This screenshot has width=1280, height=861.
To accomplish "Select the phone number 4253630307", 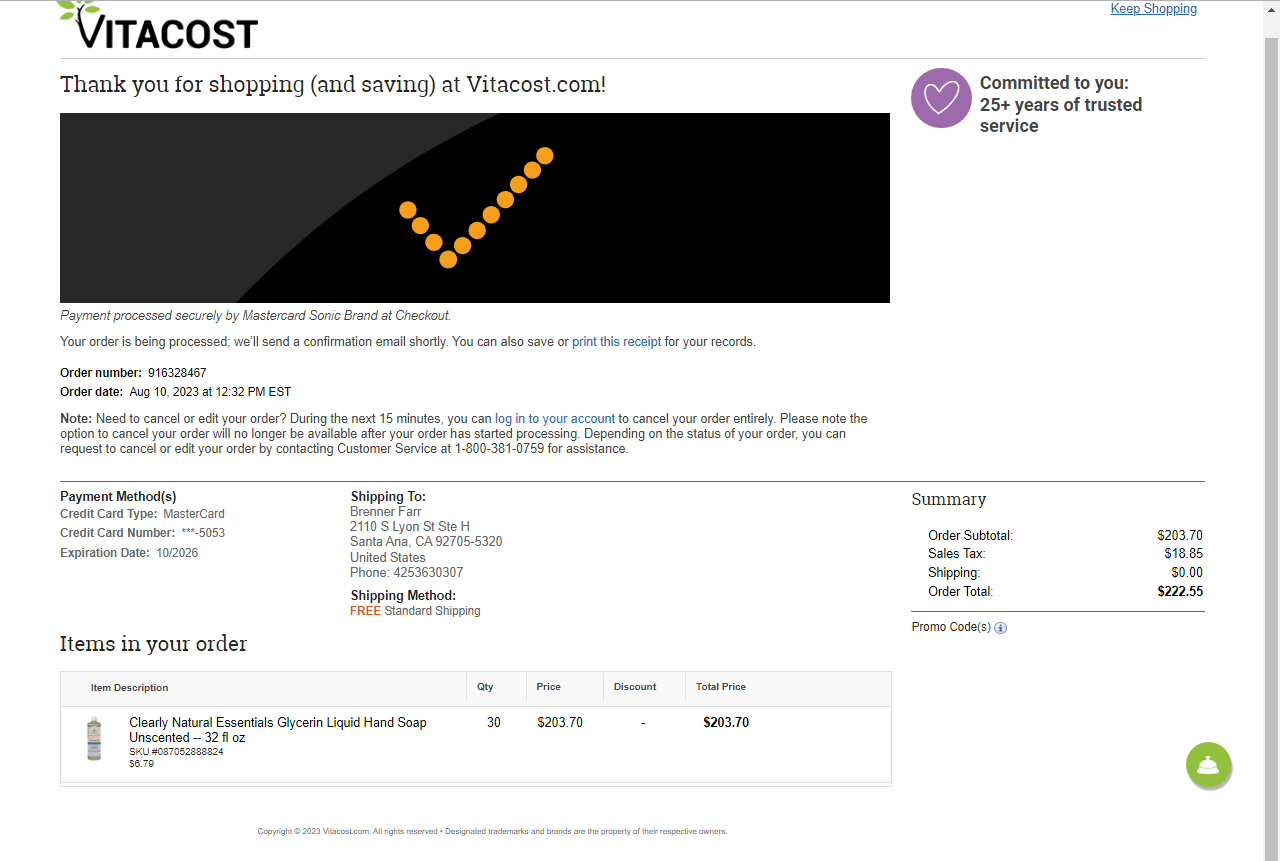I will coord(428,573).
